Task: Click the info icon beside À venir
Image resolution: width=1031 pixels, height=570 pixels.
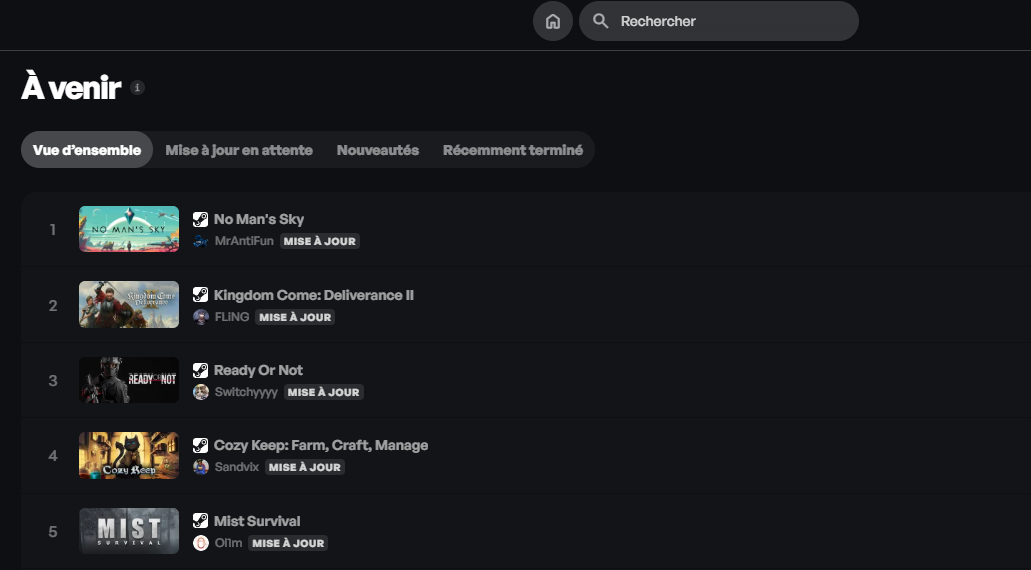Action: click(x=138, y=88)
